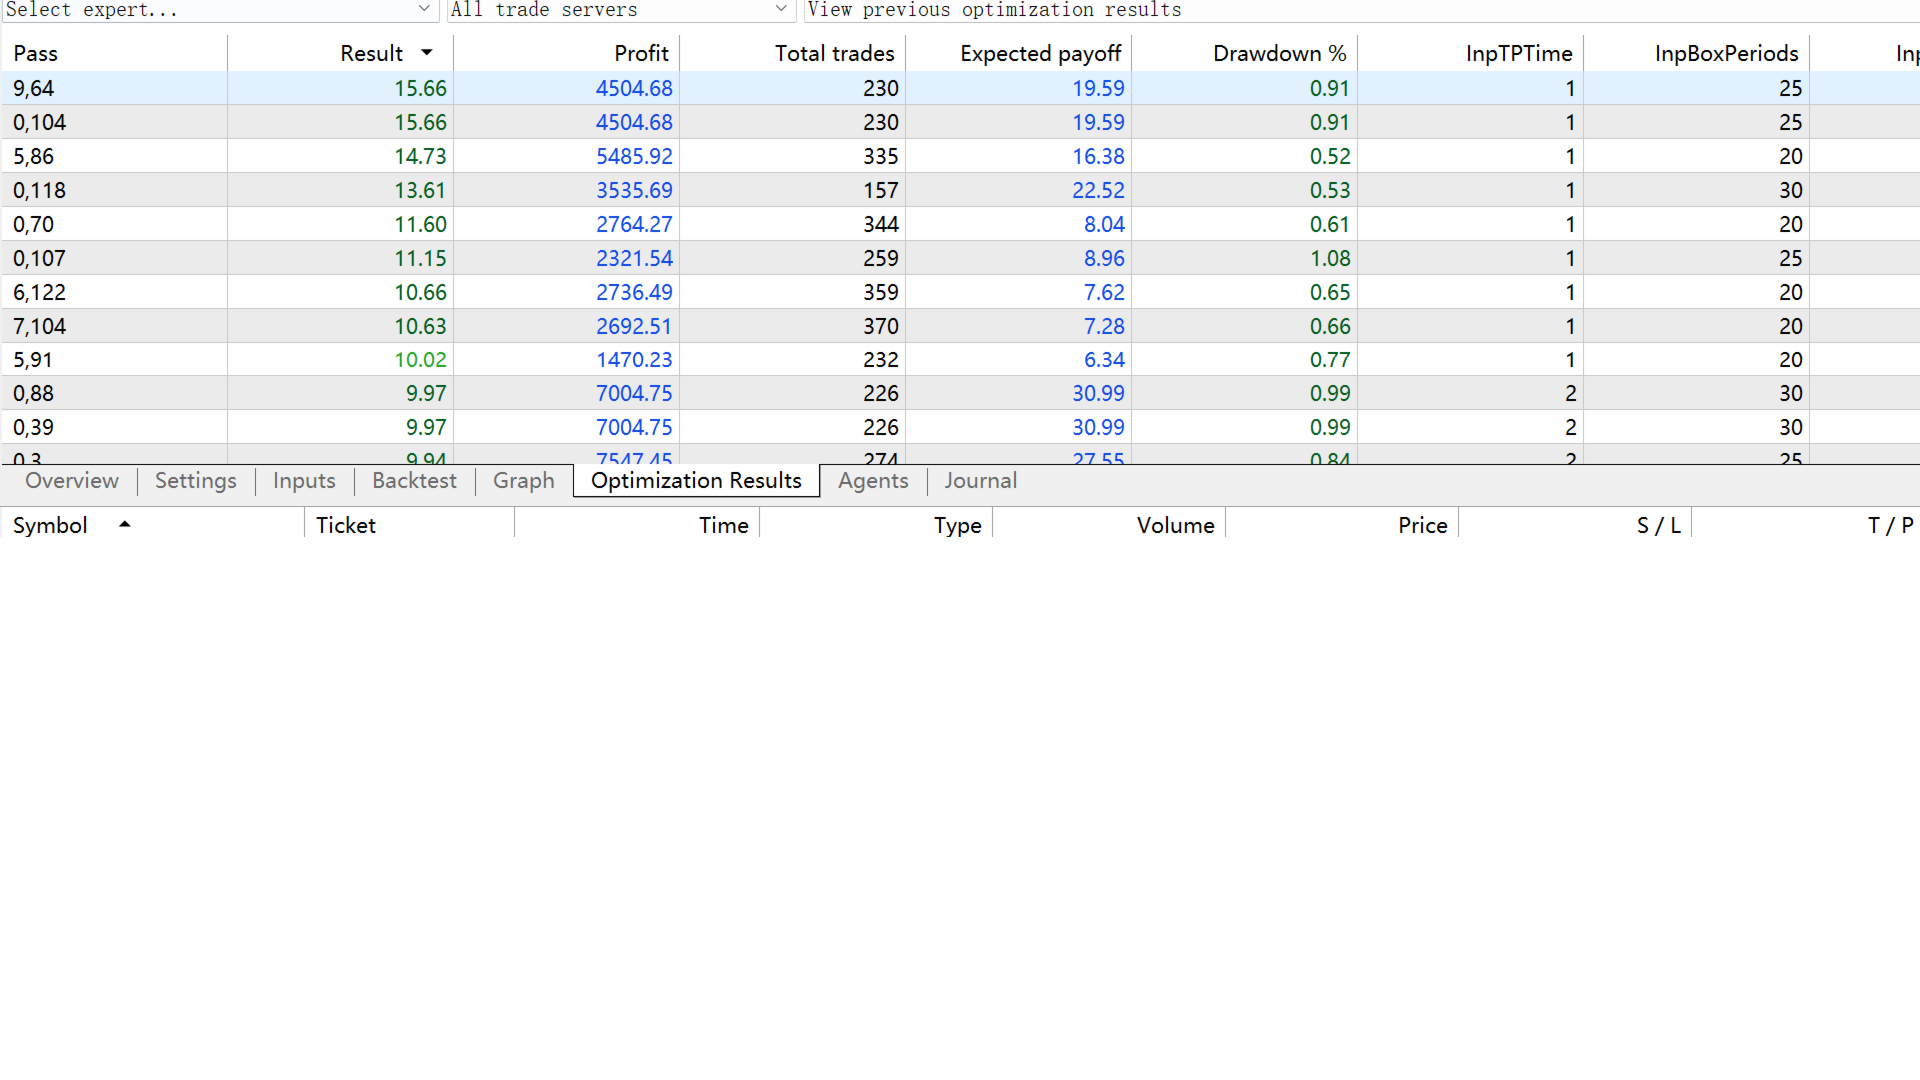Show the Graph tab

[x=523, y=481]
